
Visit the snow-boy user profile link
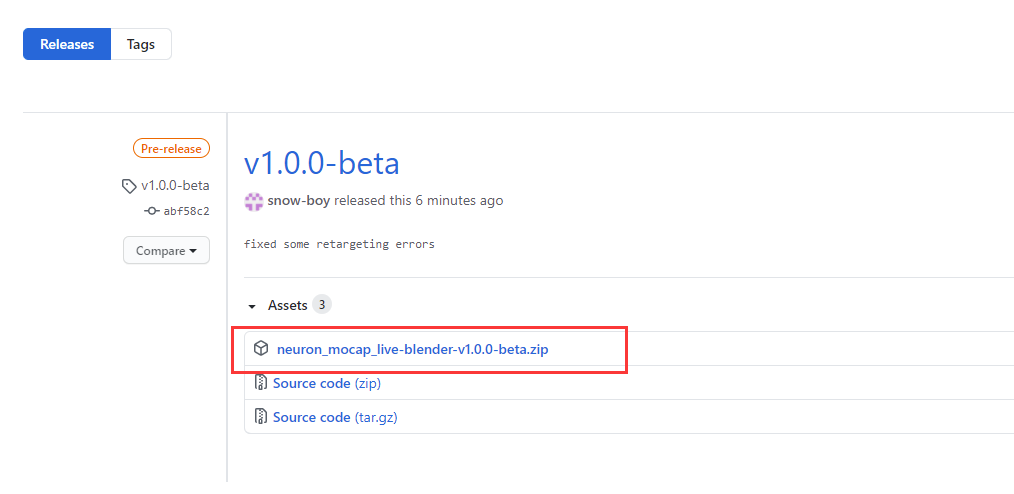point(299,200)
